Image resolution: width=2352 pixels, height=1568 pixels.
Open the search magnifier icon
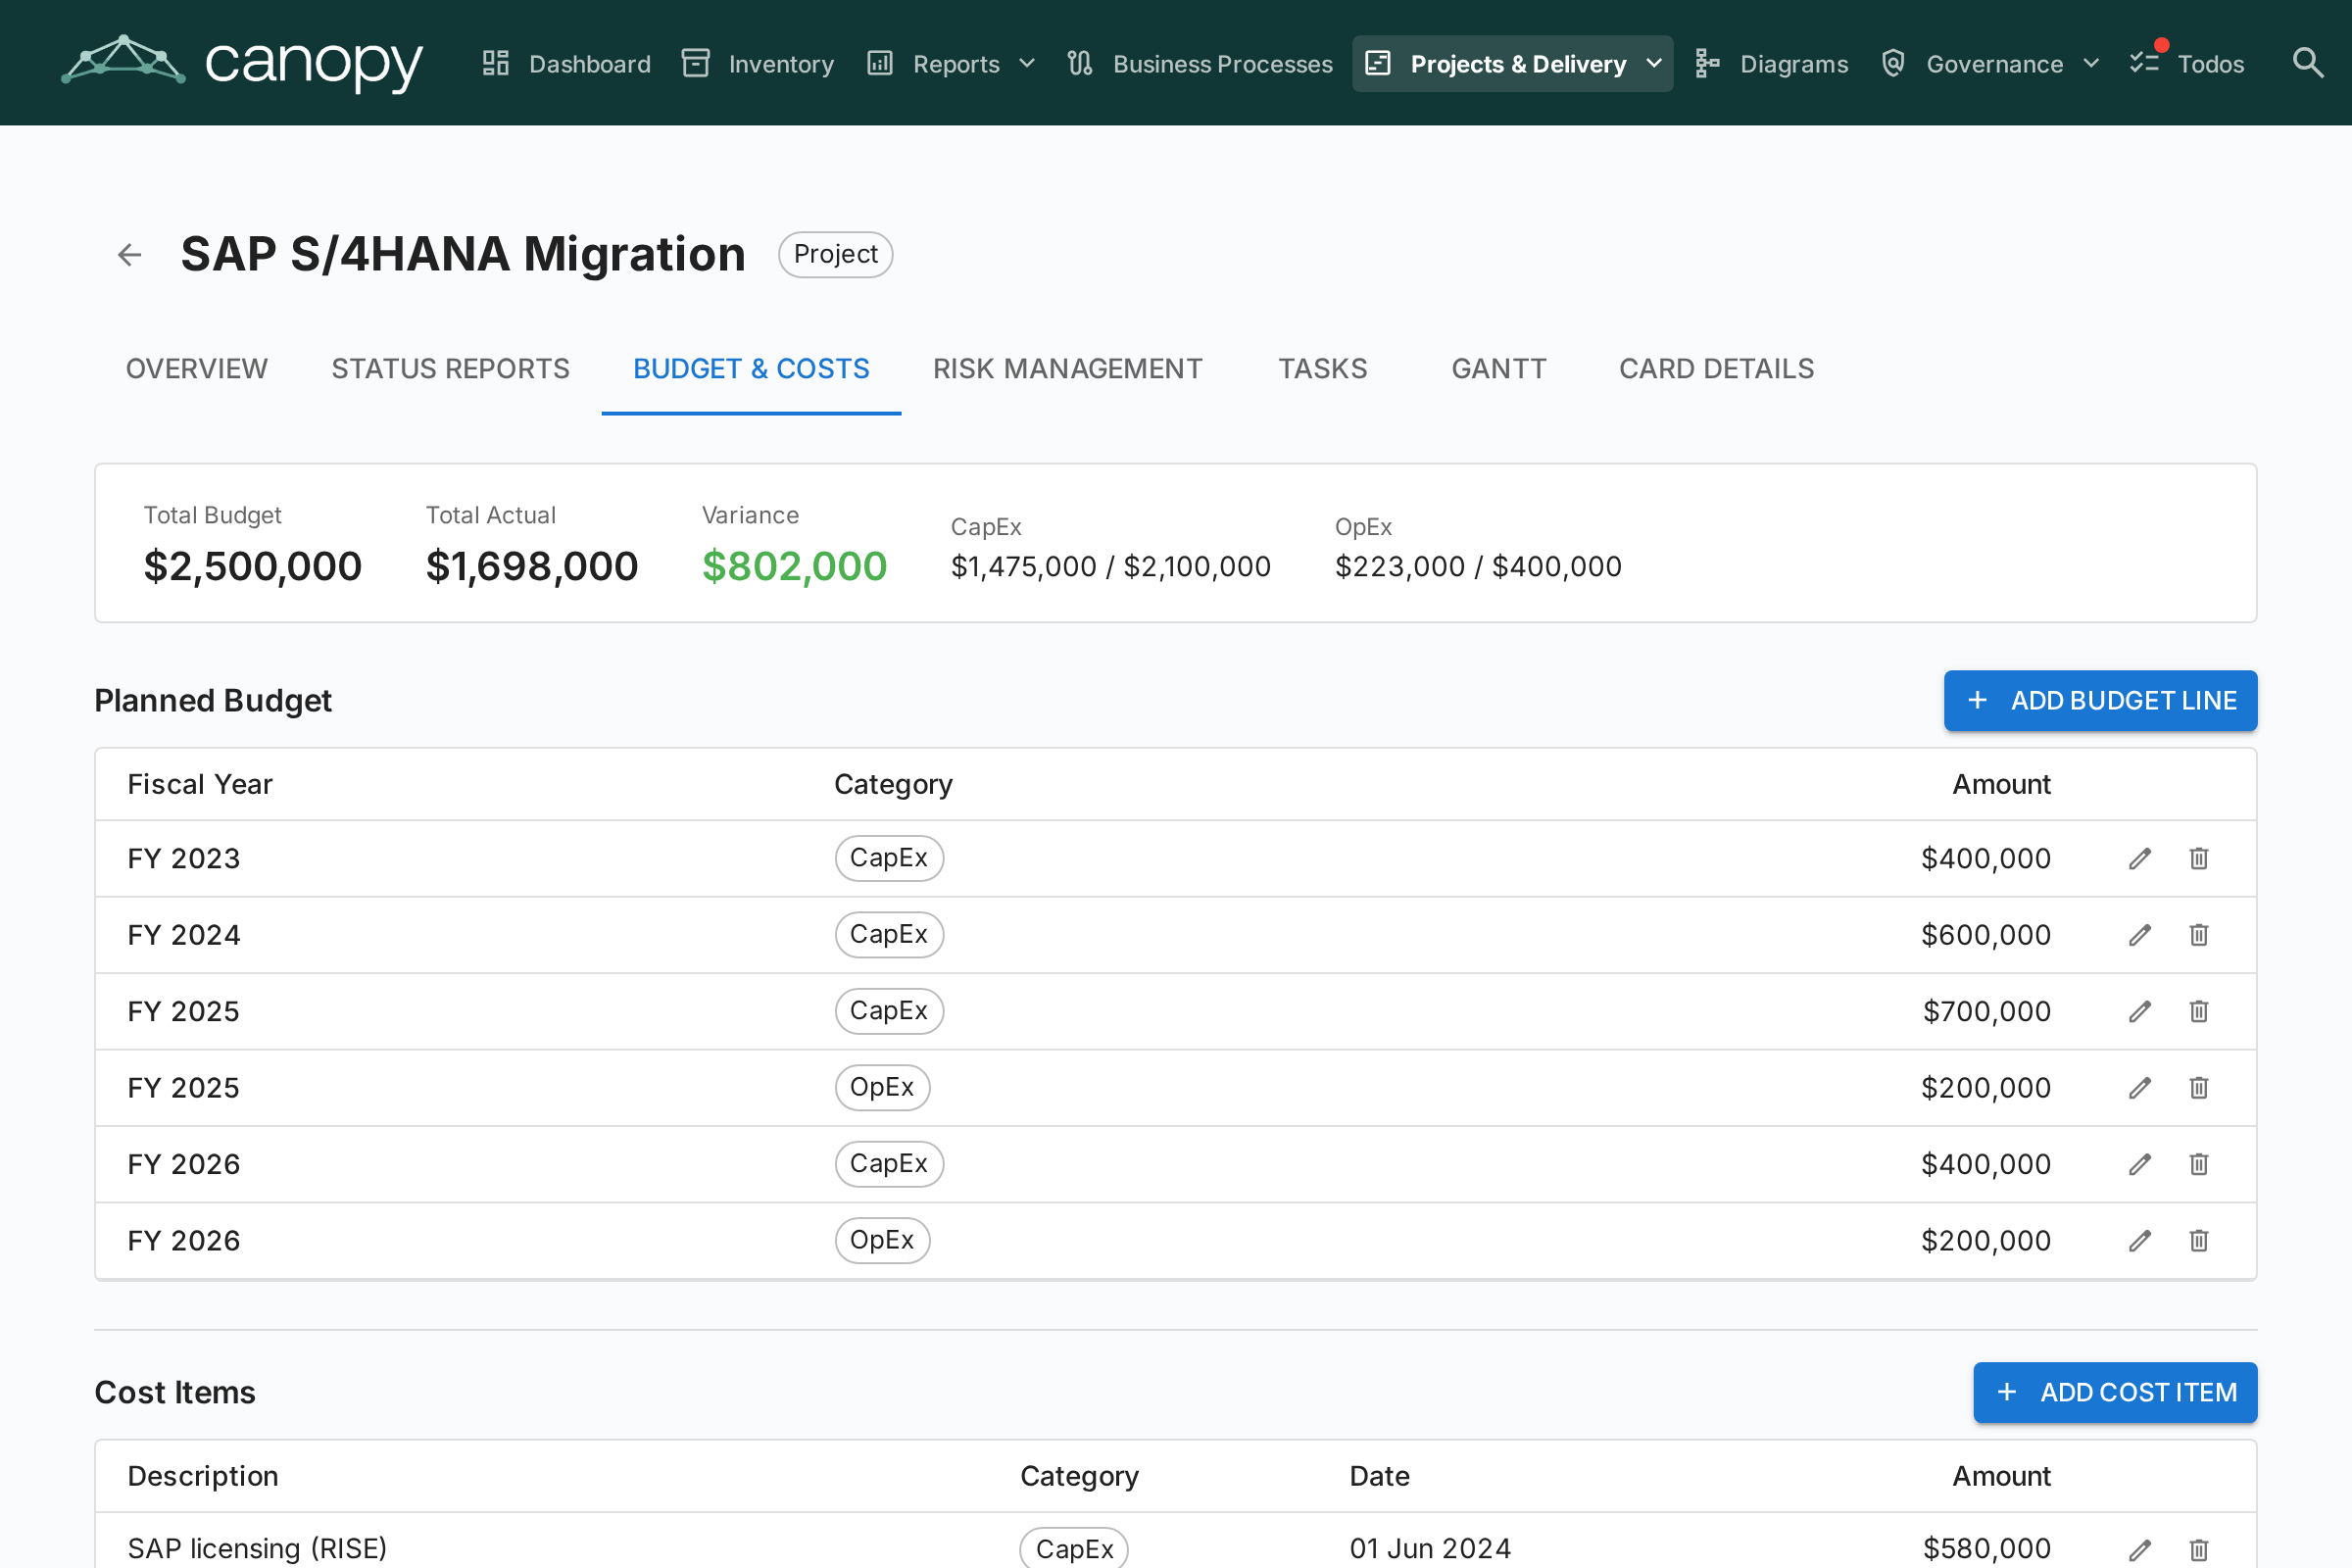(x=2307, y=63)
